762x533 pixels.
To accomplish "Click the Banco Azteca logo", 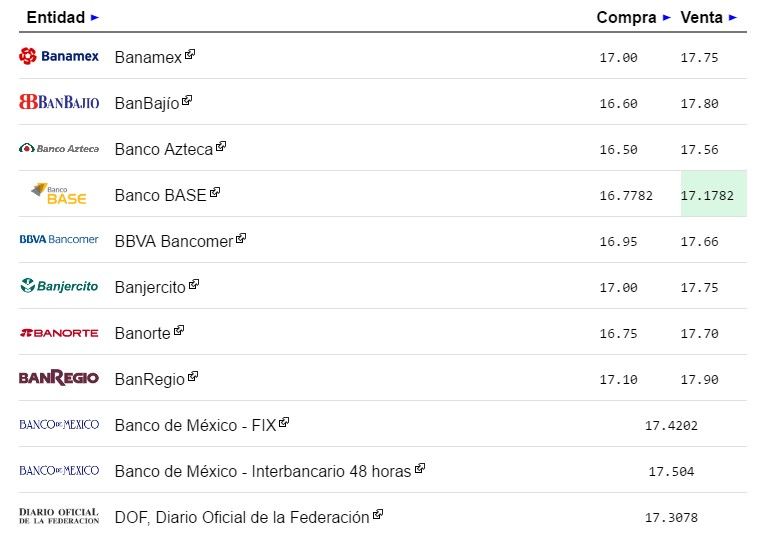I will point(59,148).
